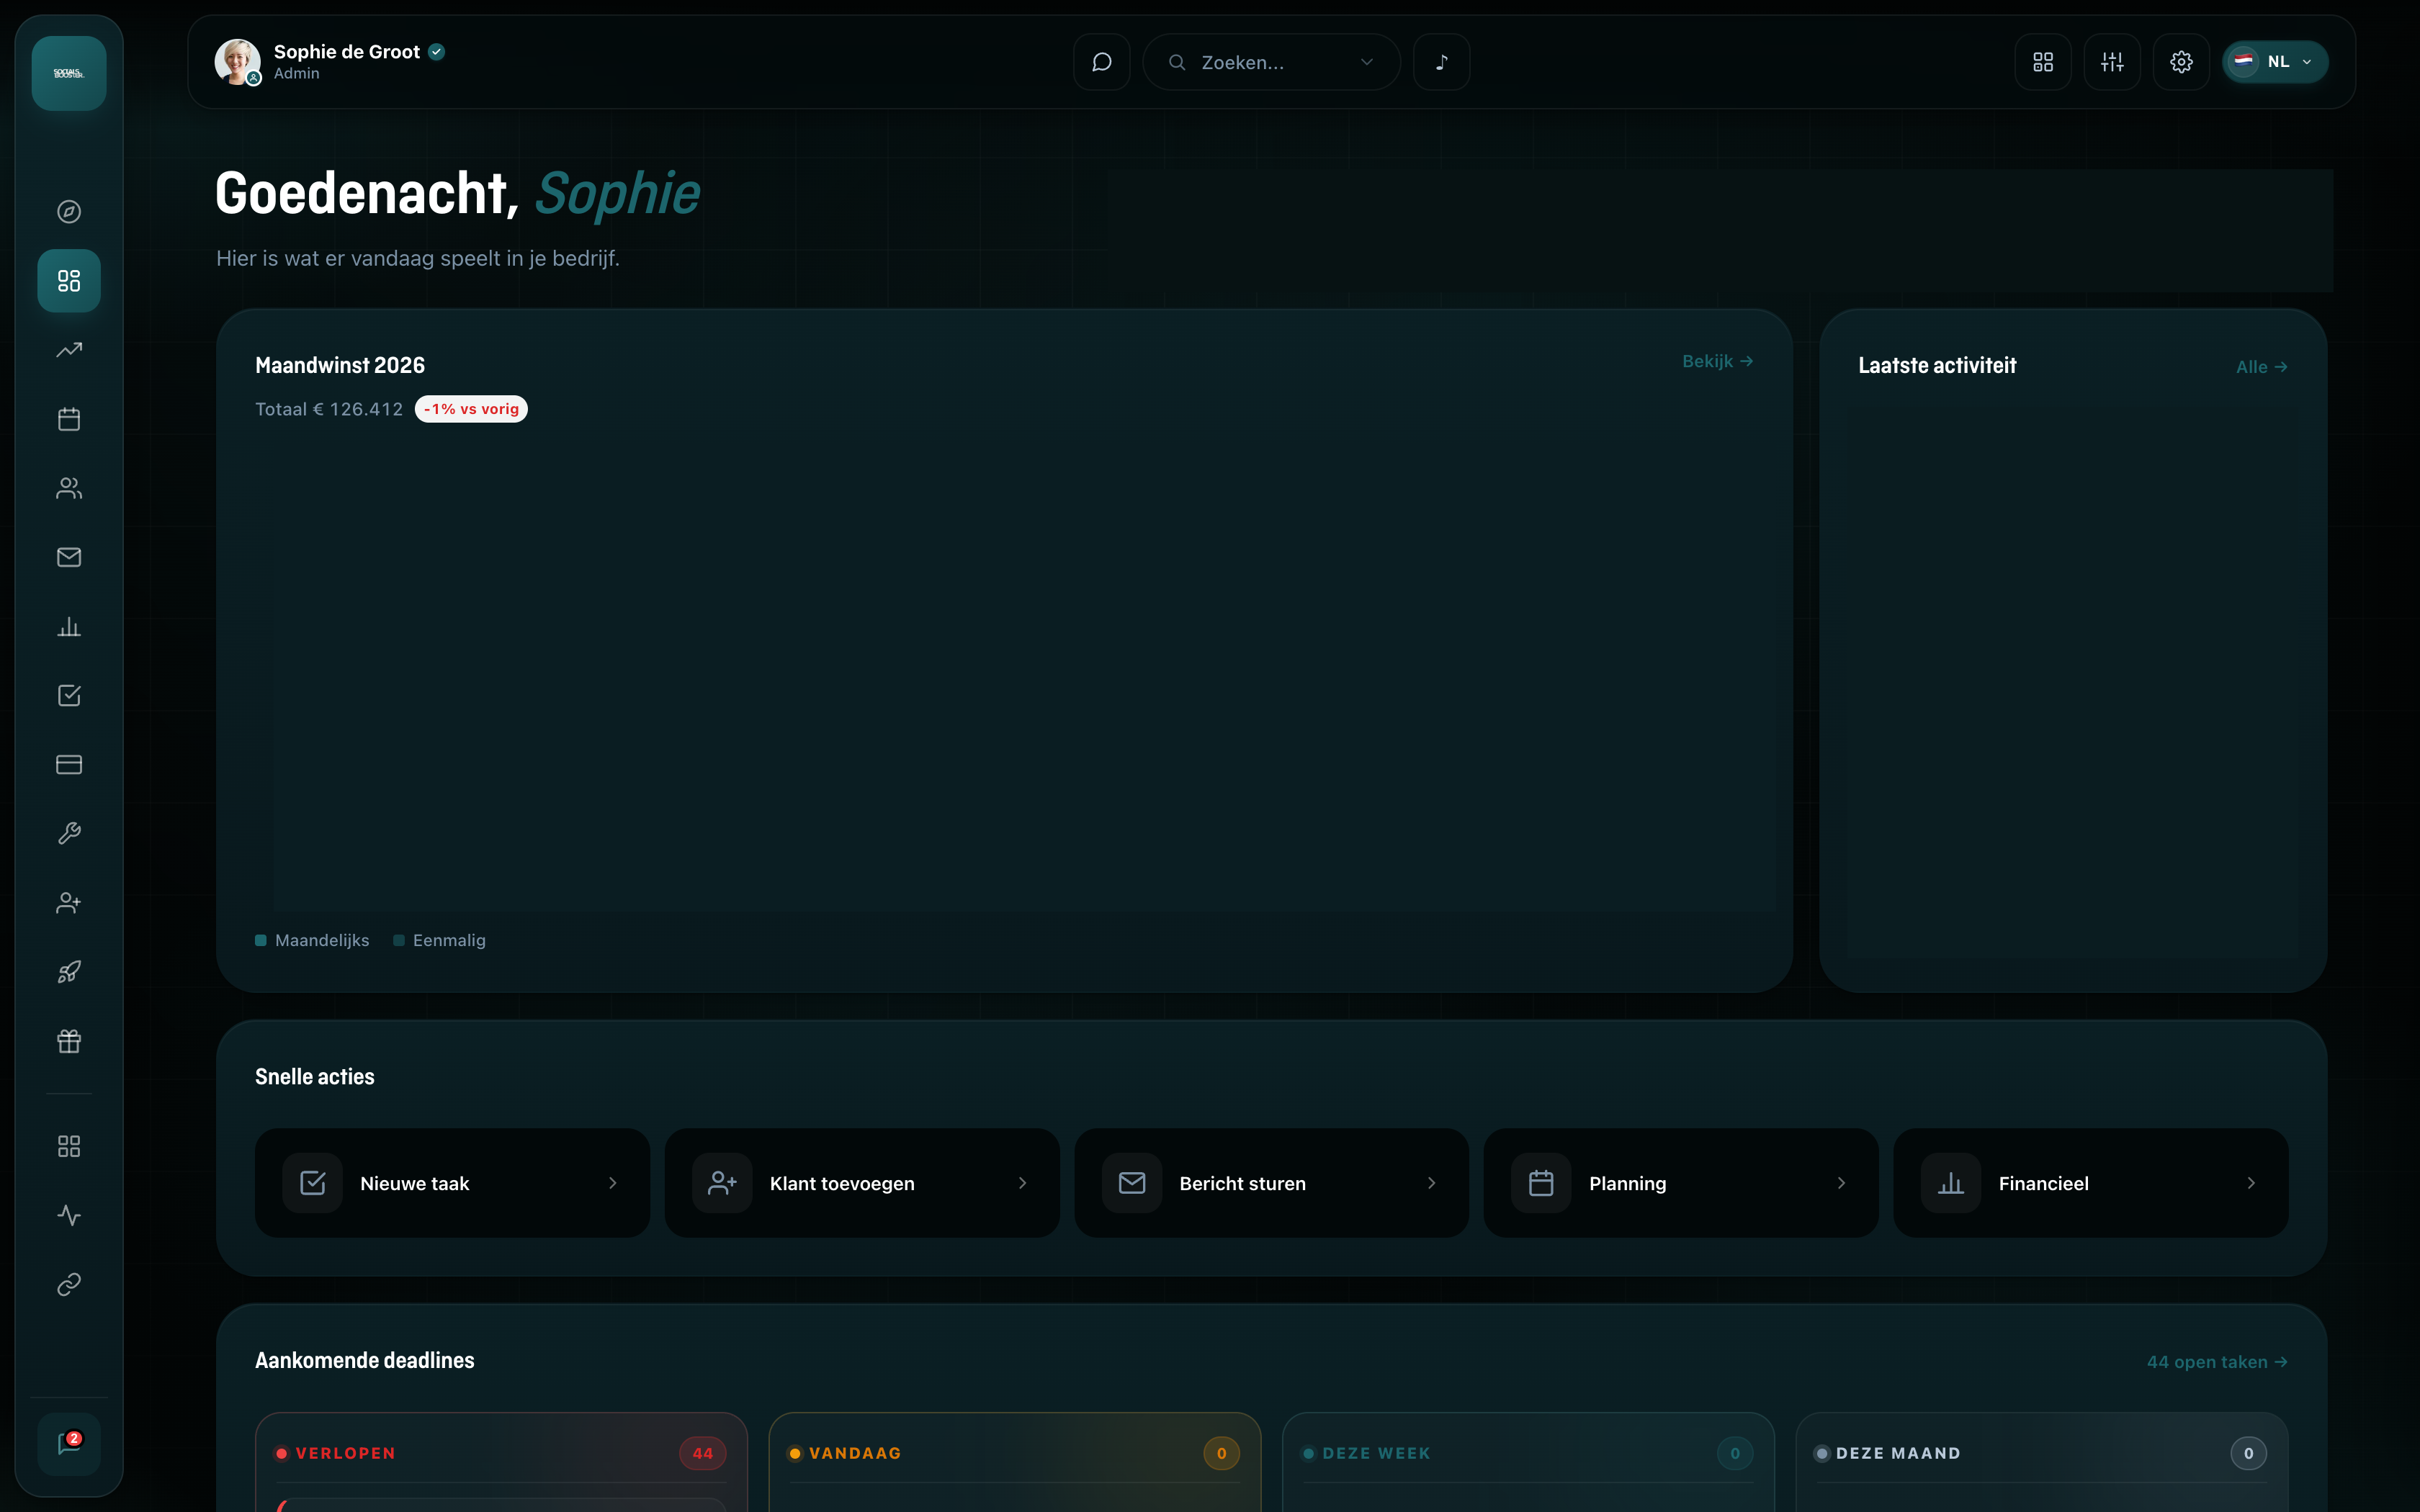Screen dimensions: 2420x1512
Task: Toggle the Maandelijks legend item
Action: pyautogui.click(x=312, y=940)
